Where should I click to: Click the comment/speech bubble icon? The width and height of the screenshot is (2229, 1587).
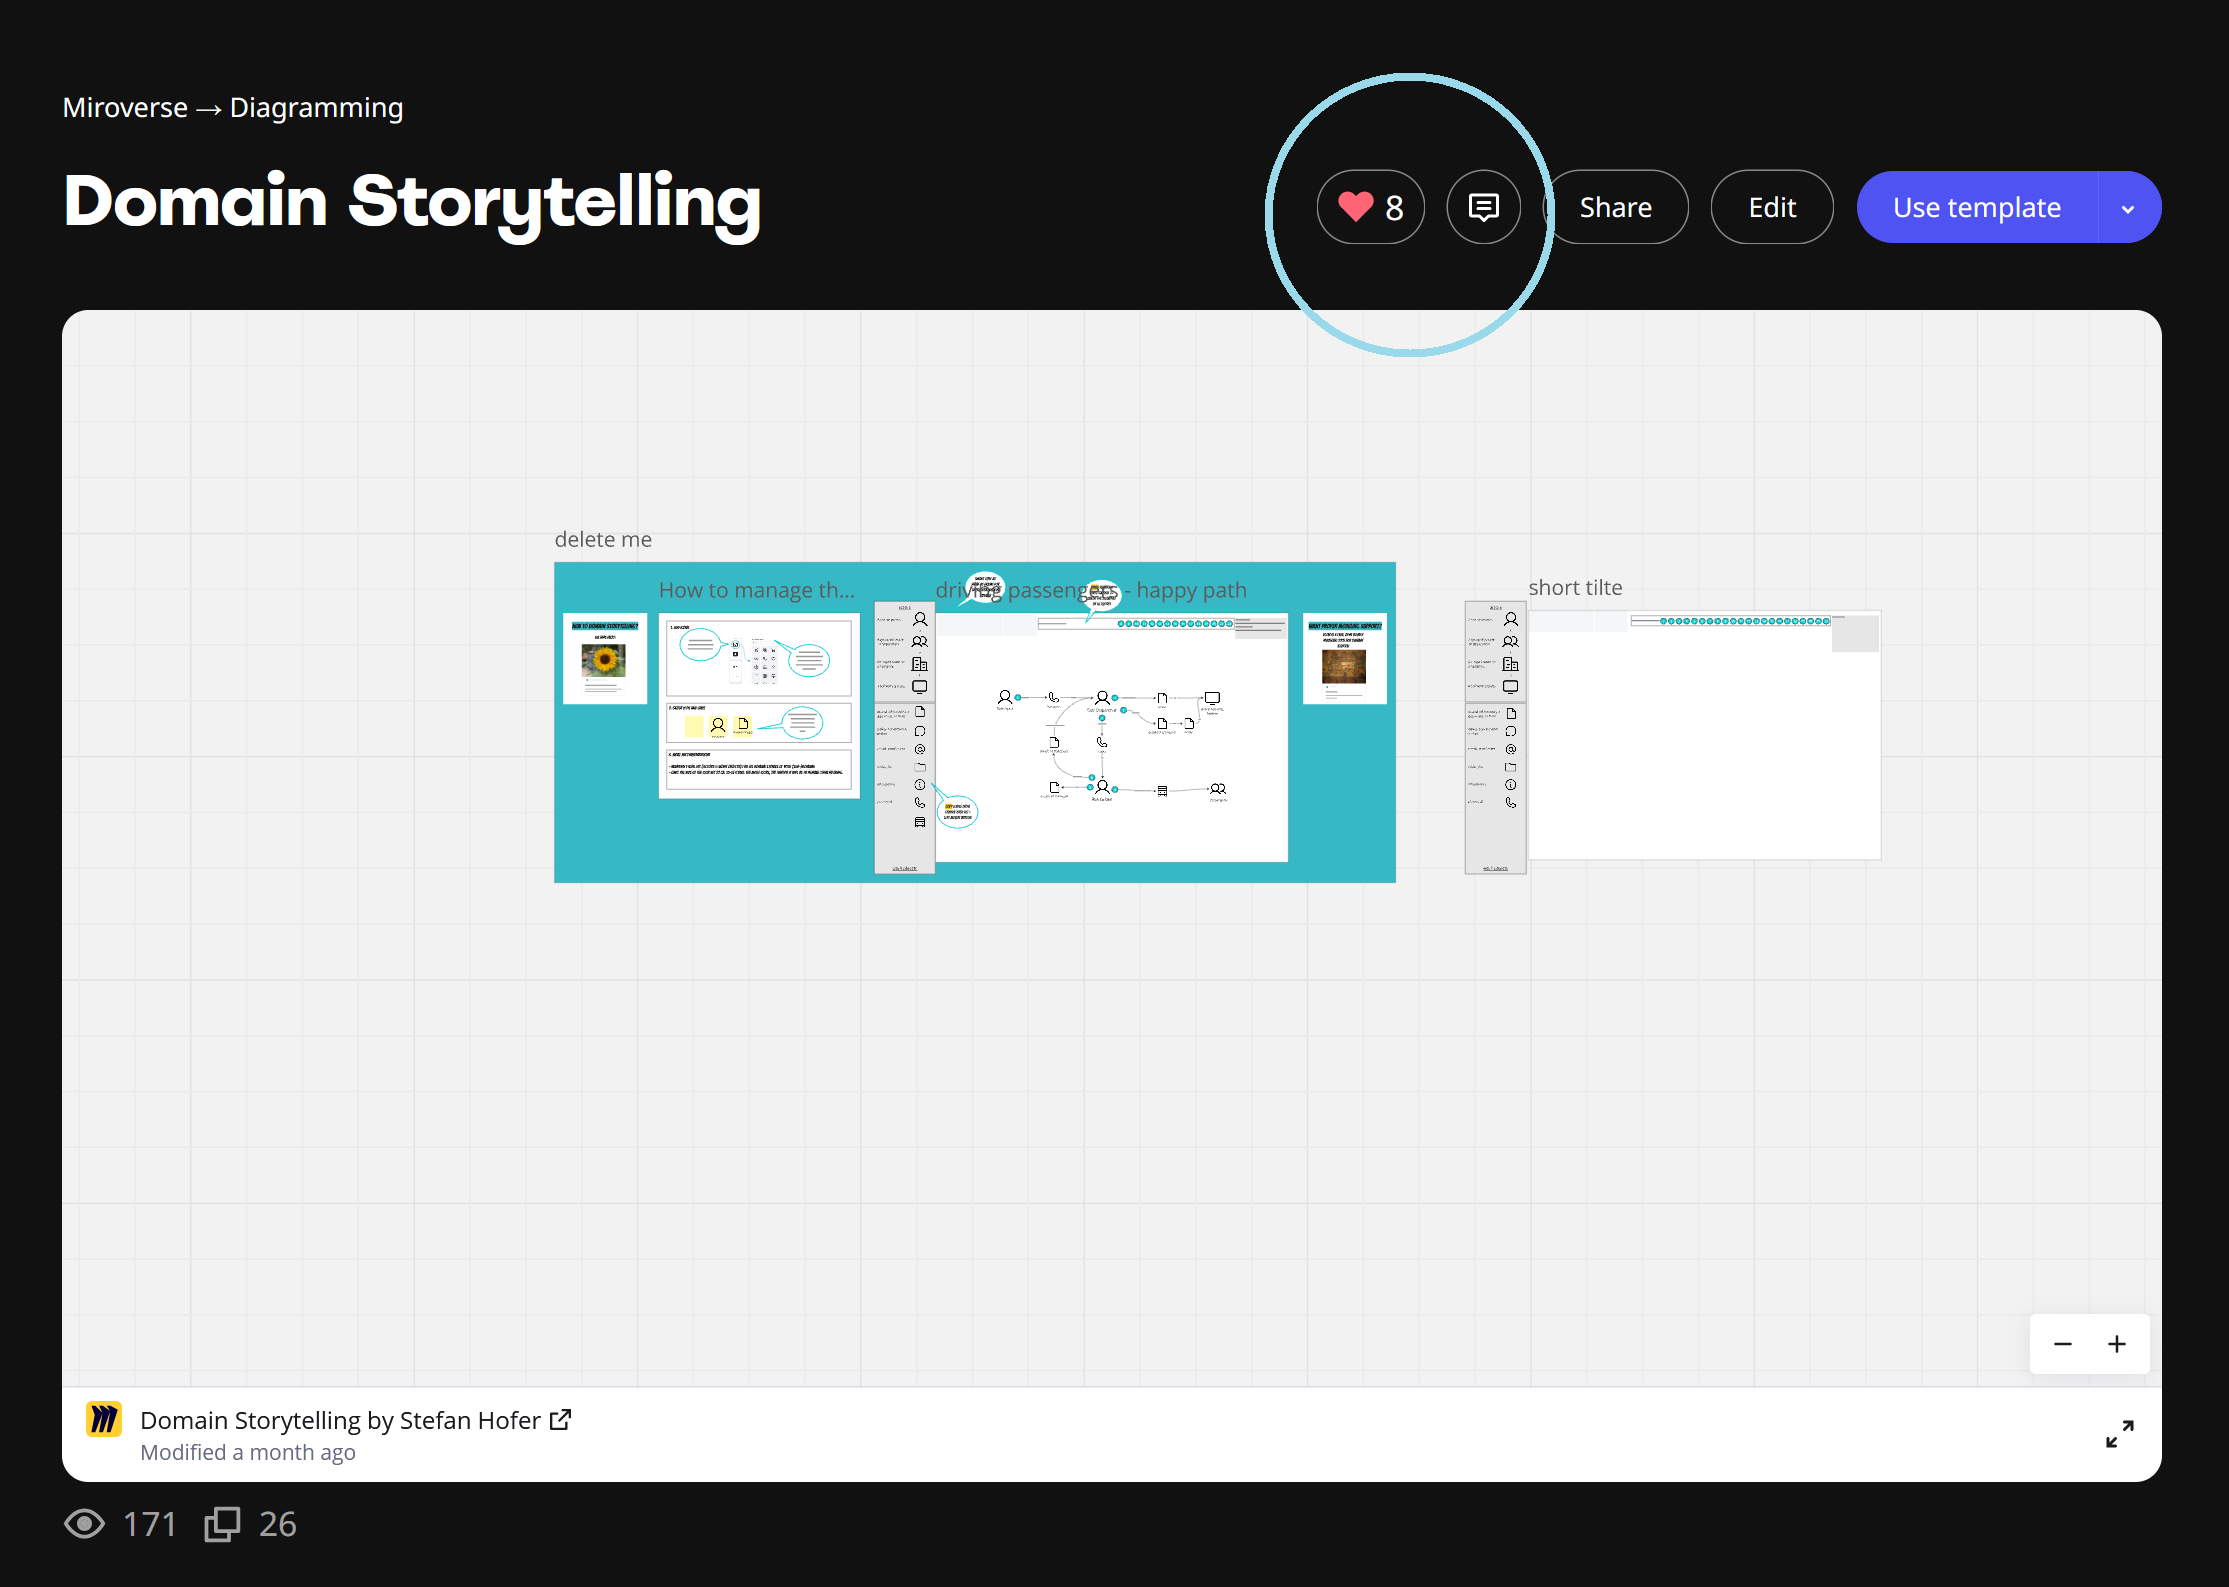pos(1482,206)
